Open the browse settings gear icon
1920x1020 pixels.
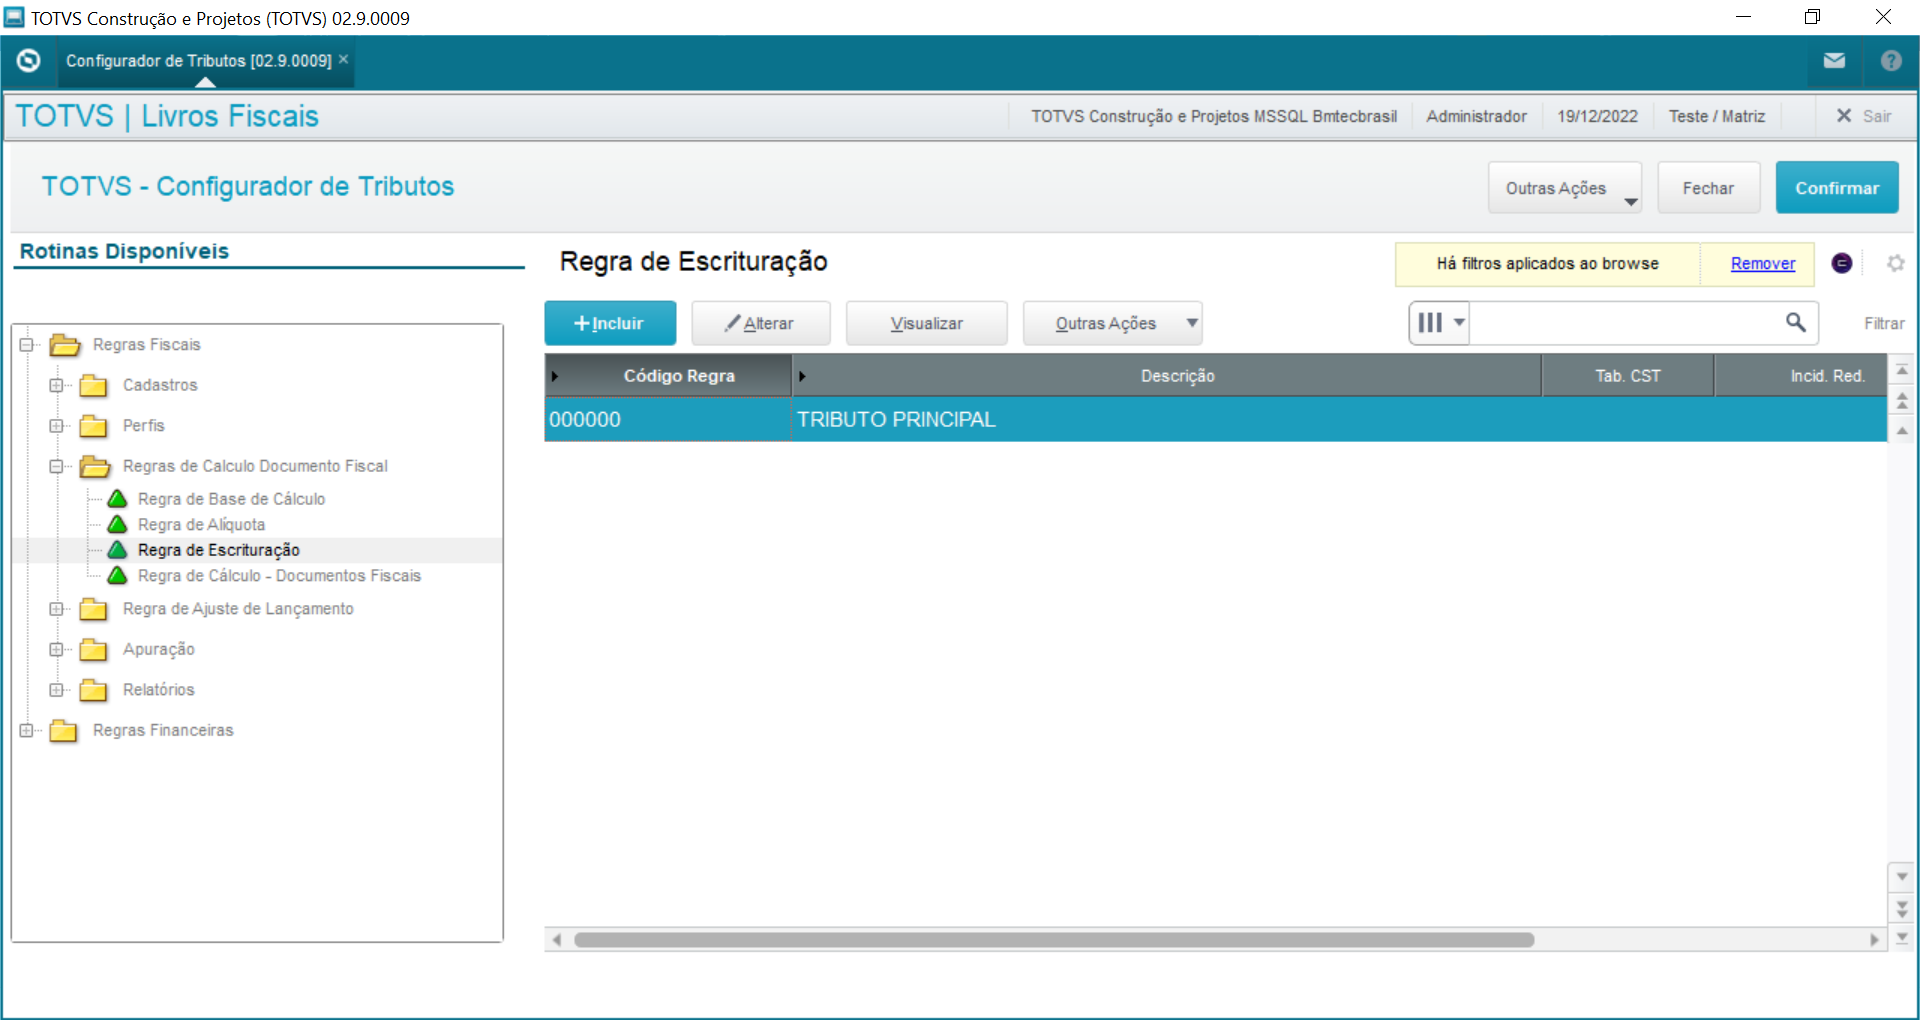coord(1895,263)
